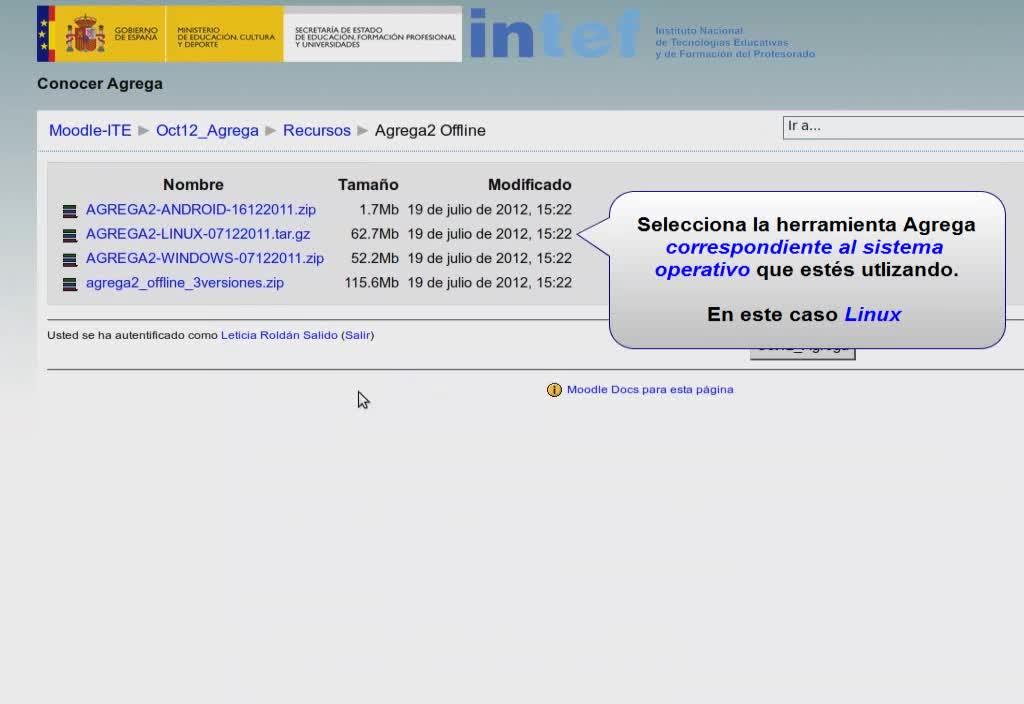The height and width of the screenshot is (704, 1024).
Task: Click the Instituto Nacional de Tecnologías Educativas text
Action: coord(735,42)
